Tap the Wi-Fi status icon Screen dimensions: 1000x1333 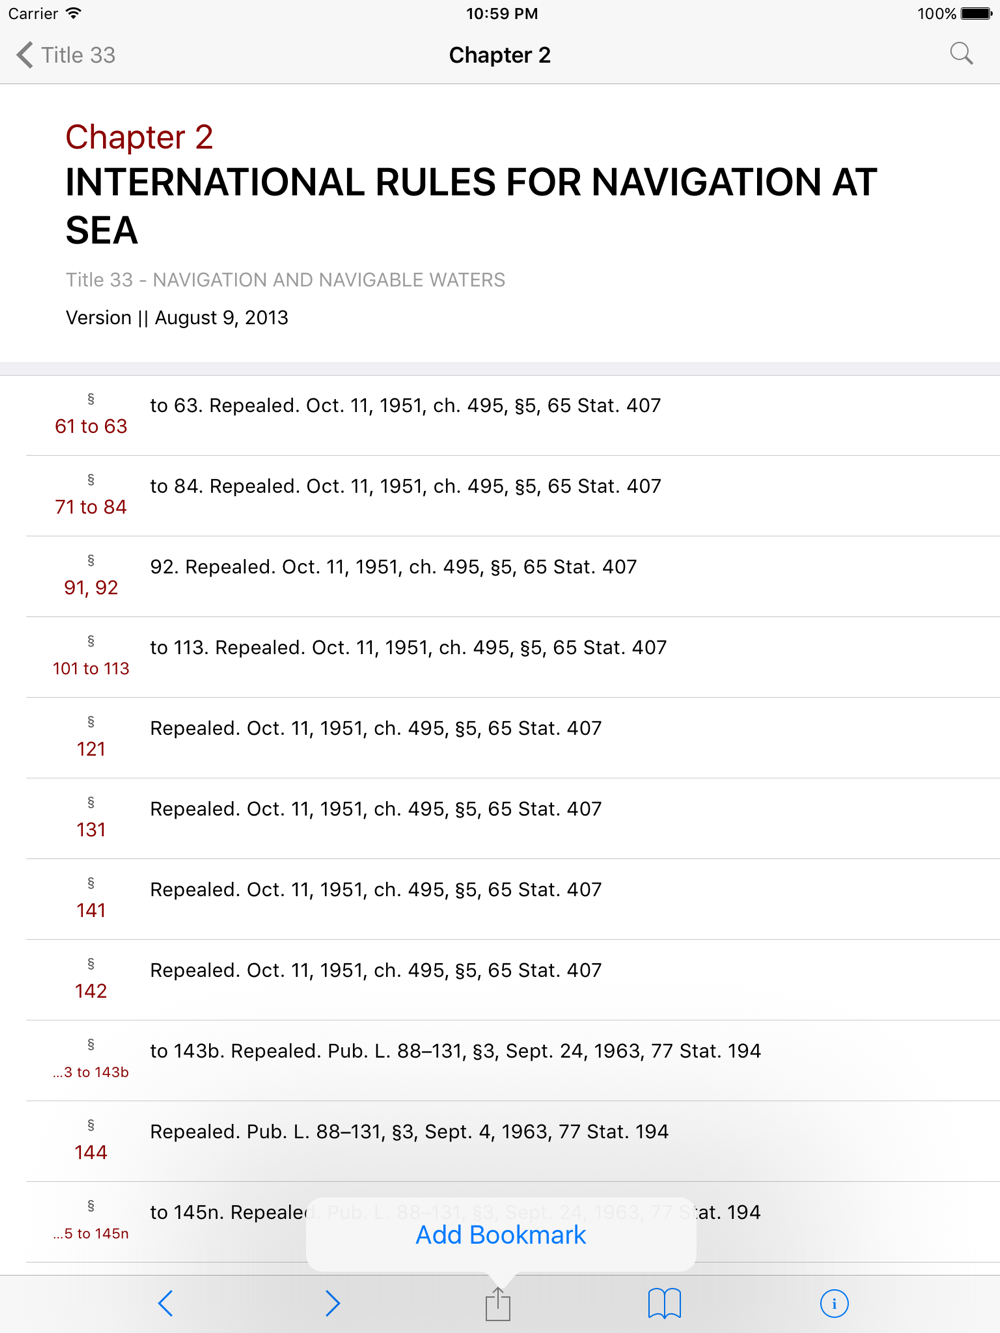(x=73, y=14)
